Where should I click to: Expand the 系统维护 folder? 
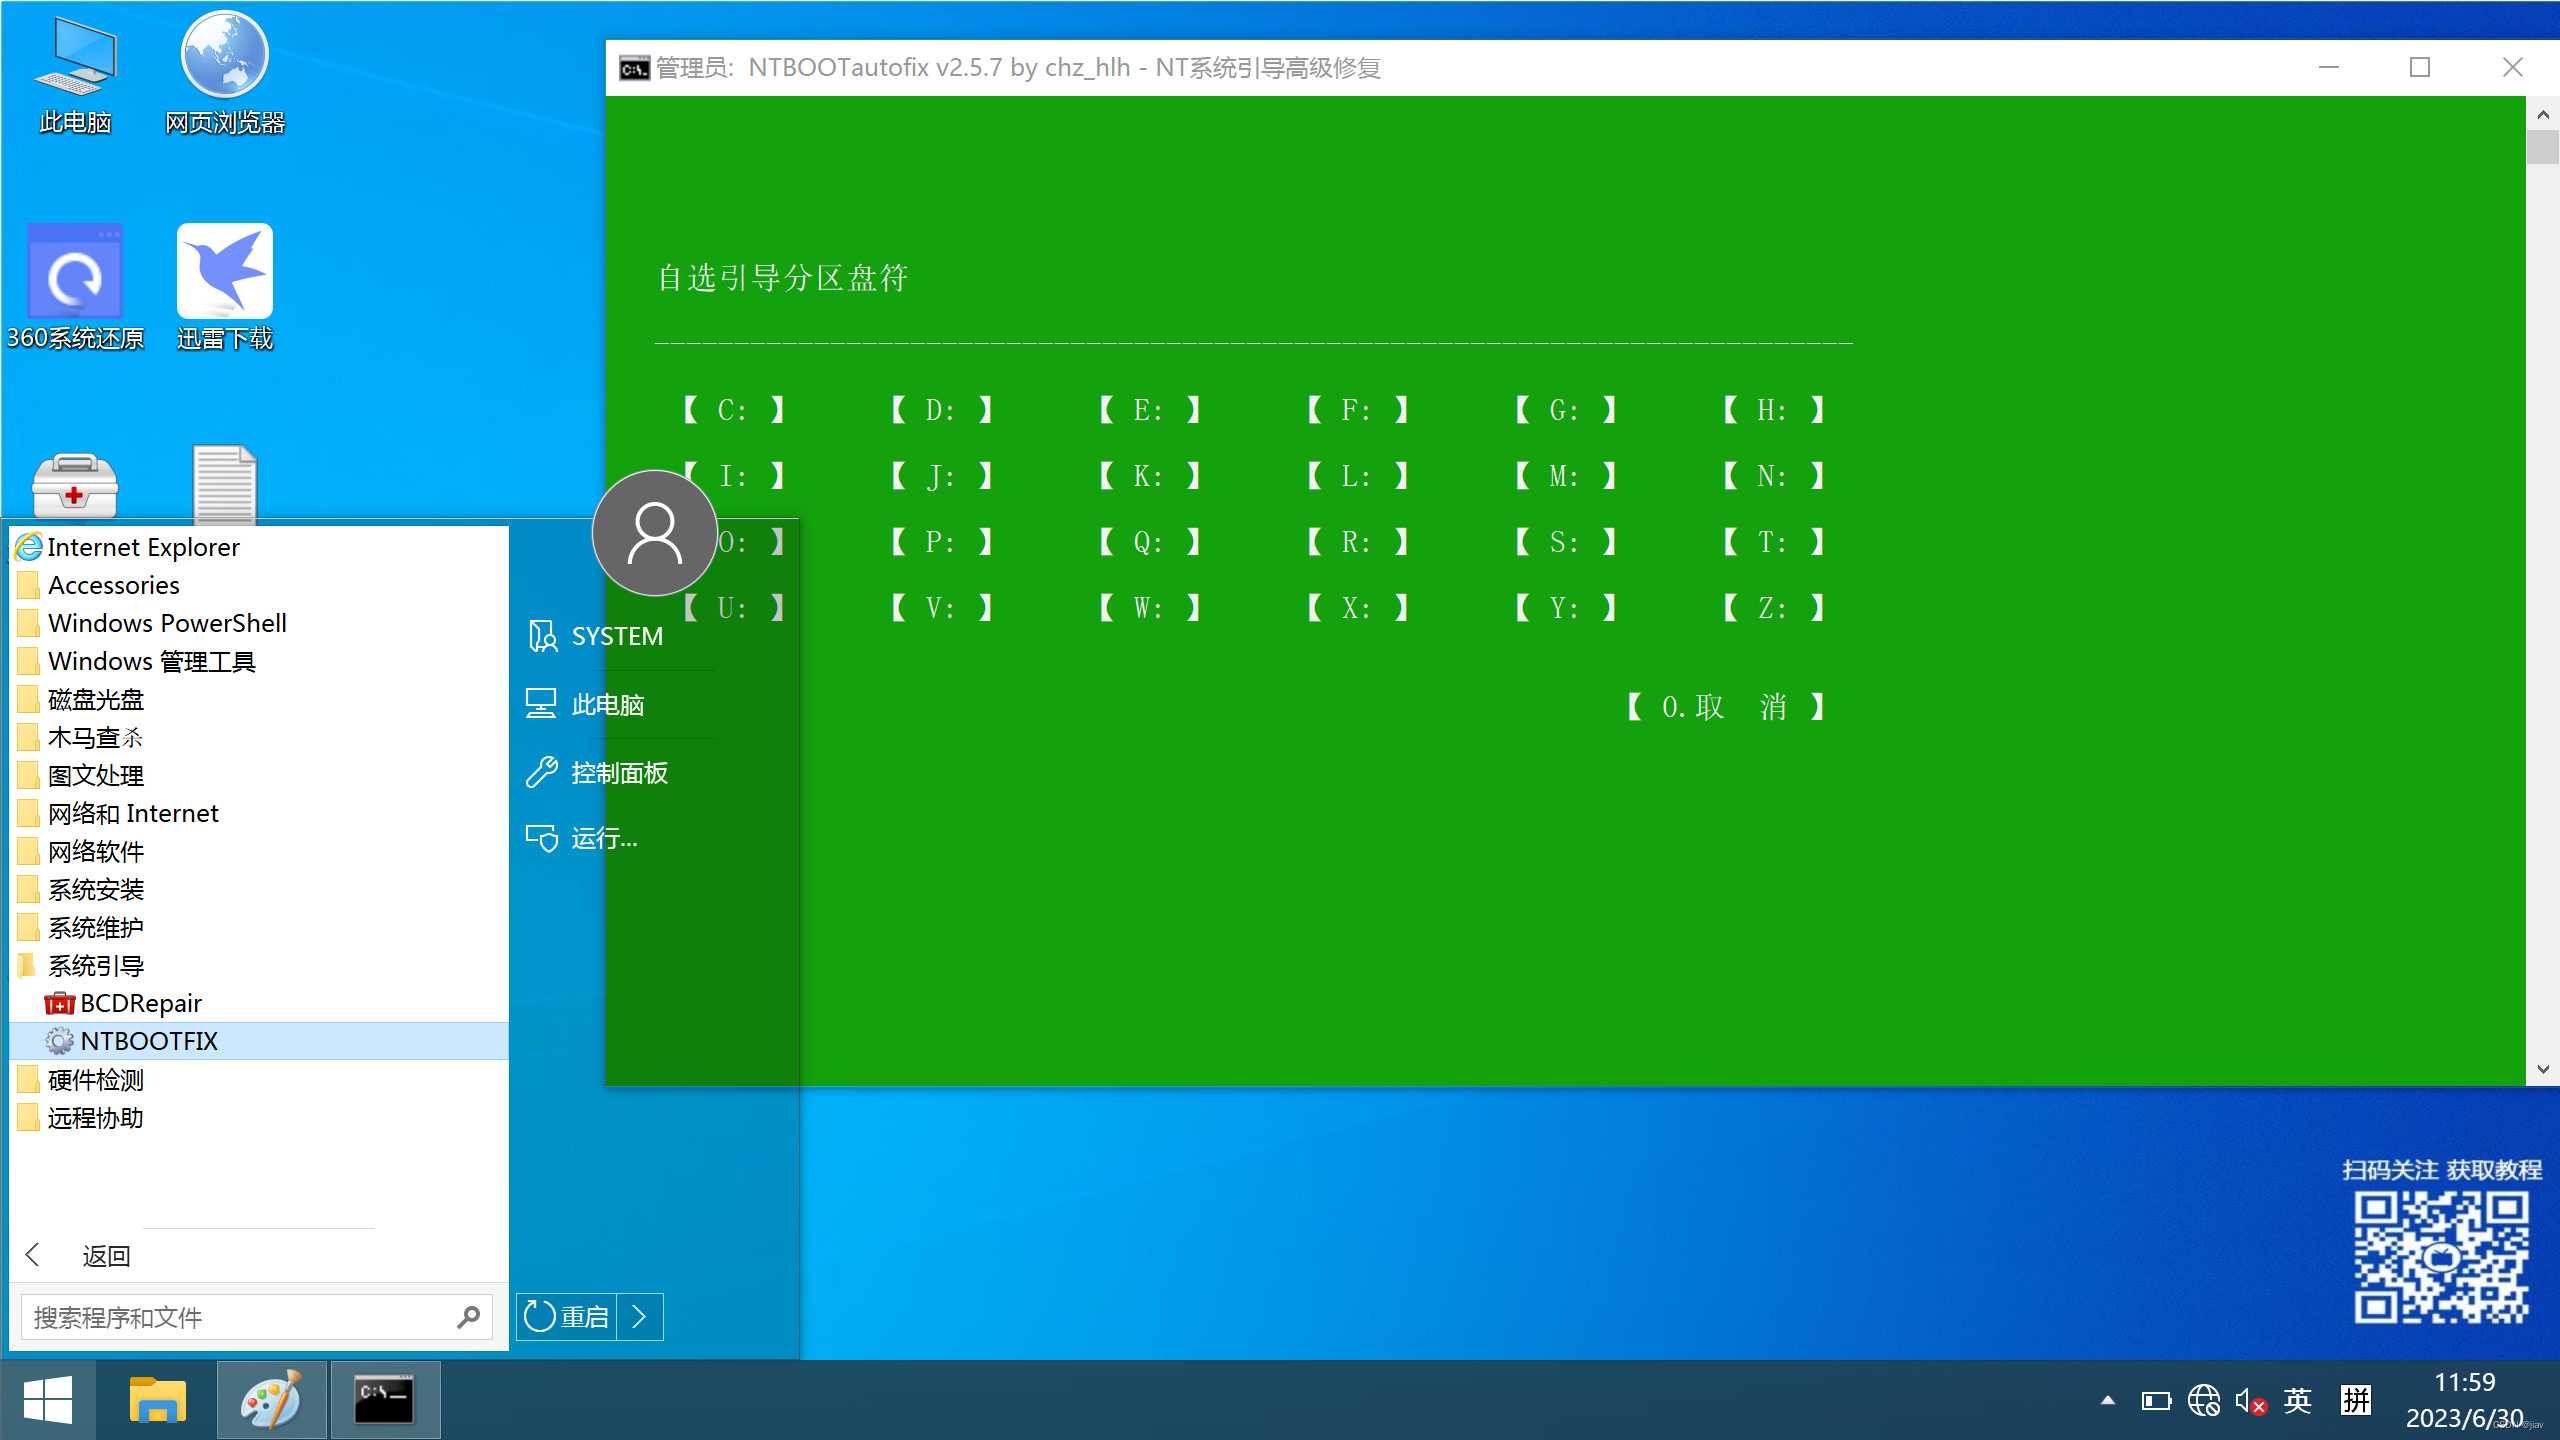pyautogui.click(x=96, y=927)
